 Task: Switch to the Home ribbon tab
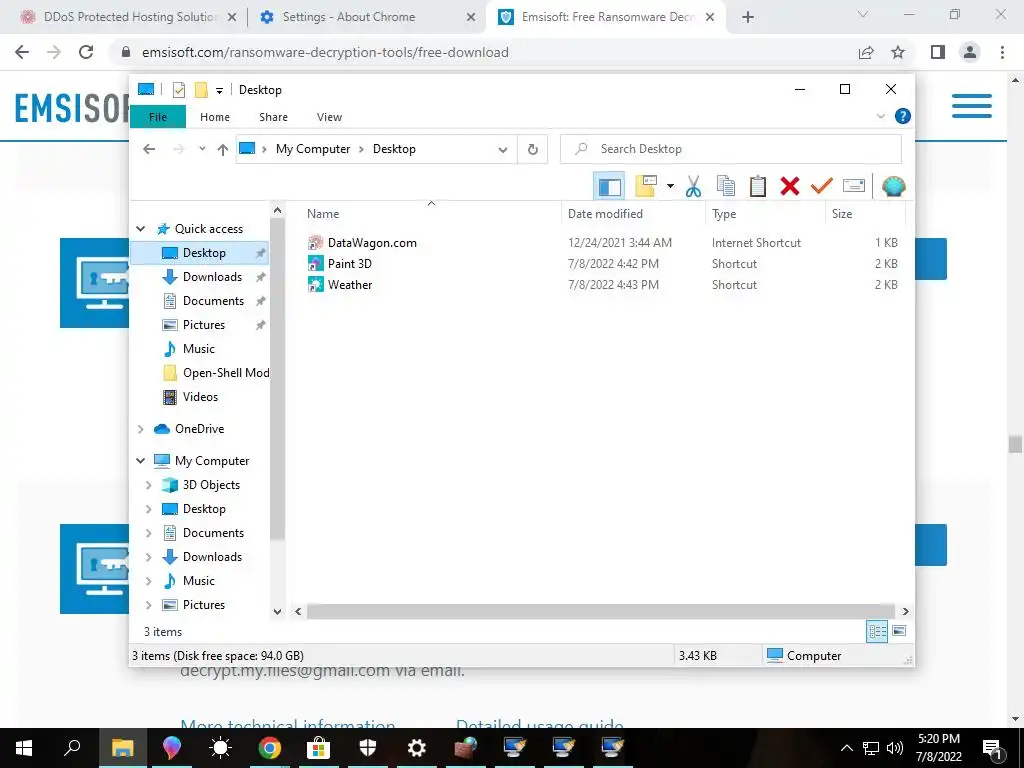click(215, 117)
